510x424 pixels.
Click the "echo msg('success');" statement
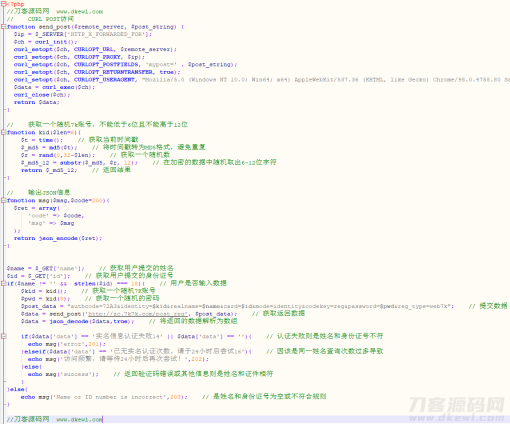[x=63, y=374]
